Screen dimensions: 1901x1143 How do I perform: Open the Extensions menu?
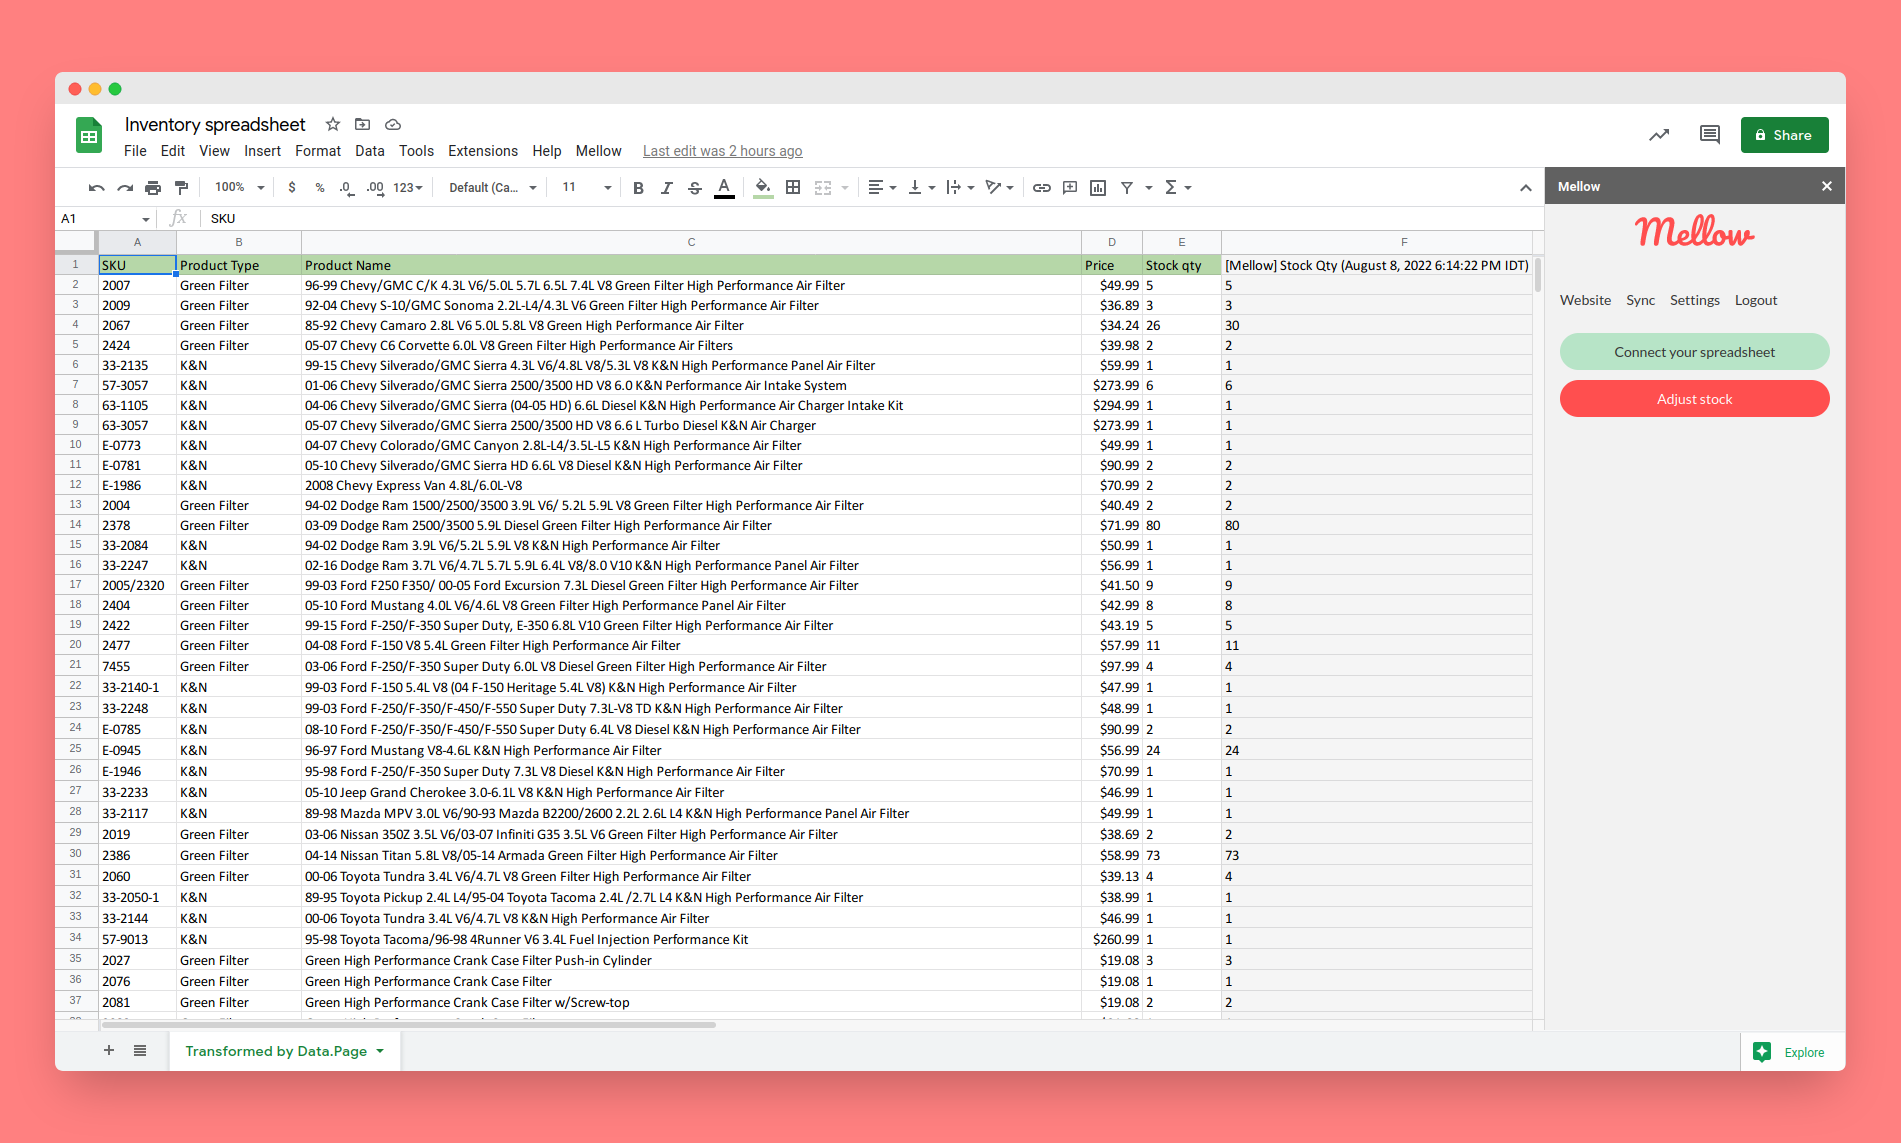(x=483, y=151)
